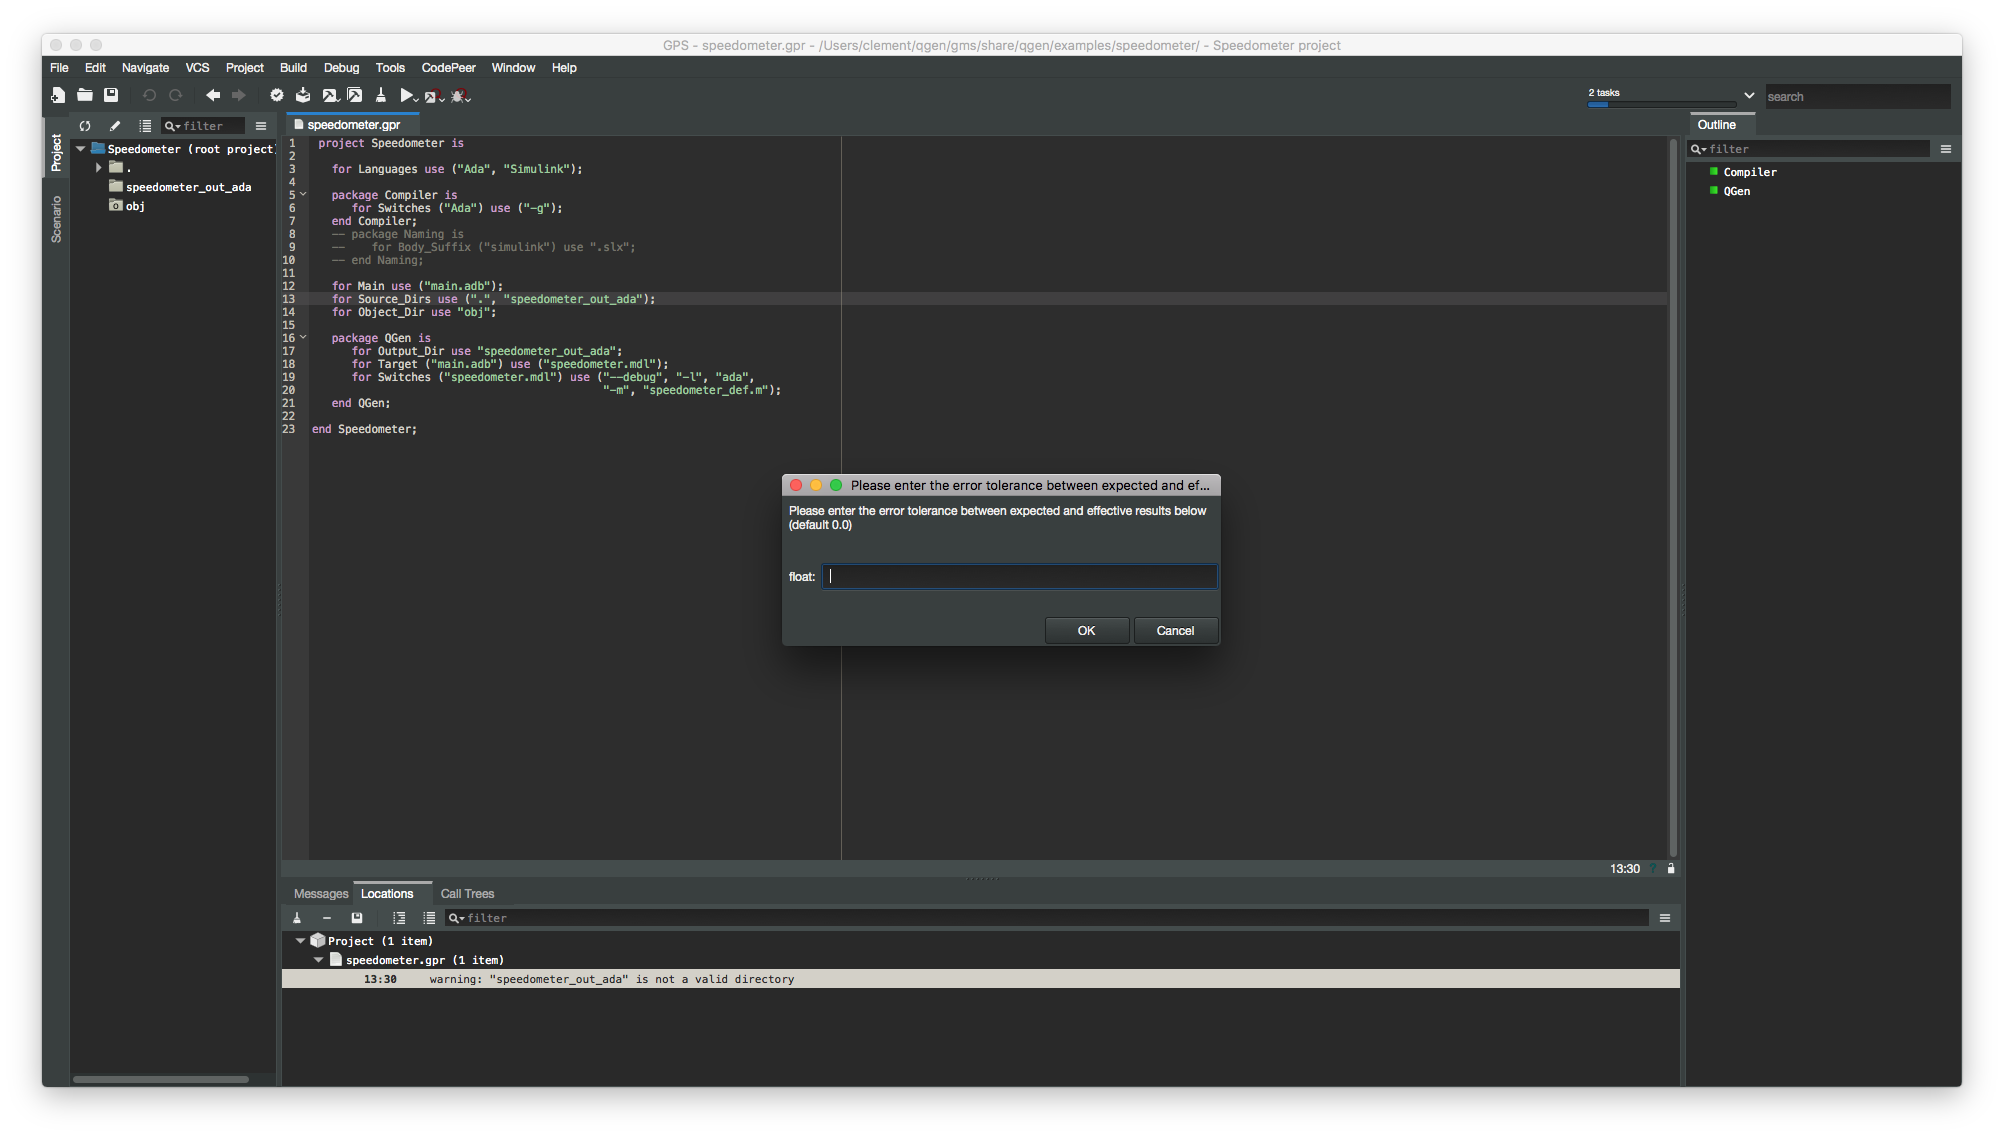Open the Locations panel hamburger menu
Image resolution: width=2004 pixels, height=1137 pixels.
click(x=1665, y=918)
